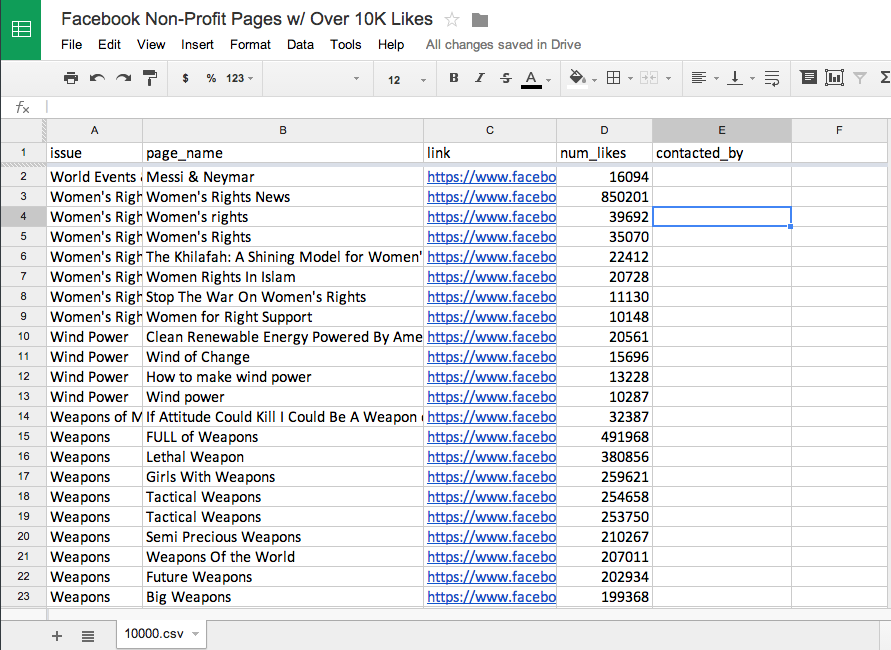Star this spreadsheet document

point(452,20)
